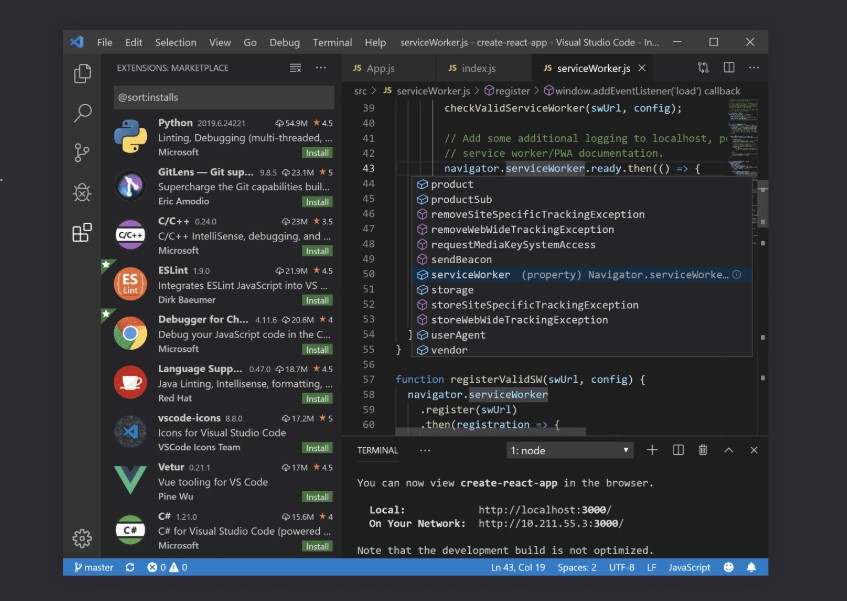Open the Debug menu
This screenshot has height=601, width=847.
point(285,42)
